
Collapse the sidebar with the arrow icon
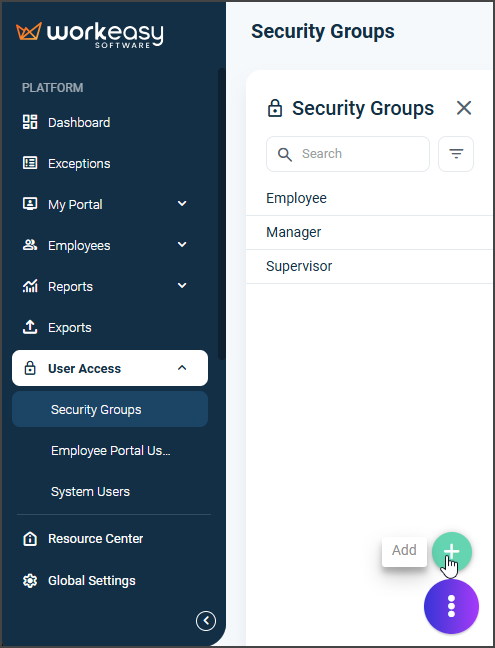coord(206,621)
